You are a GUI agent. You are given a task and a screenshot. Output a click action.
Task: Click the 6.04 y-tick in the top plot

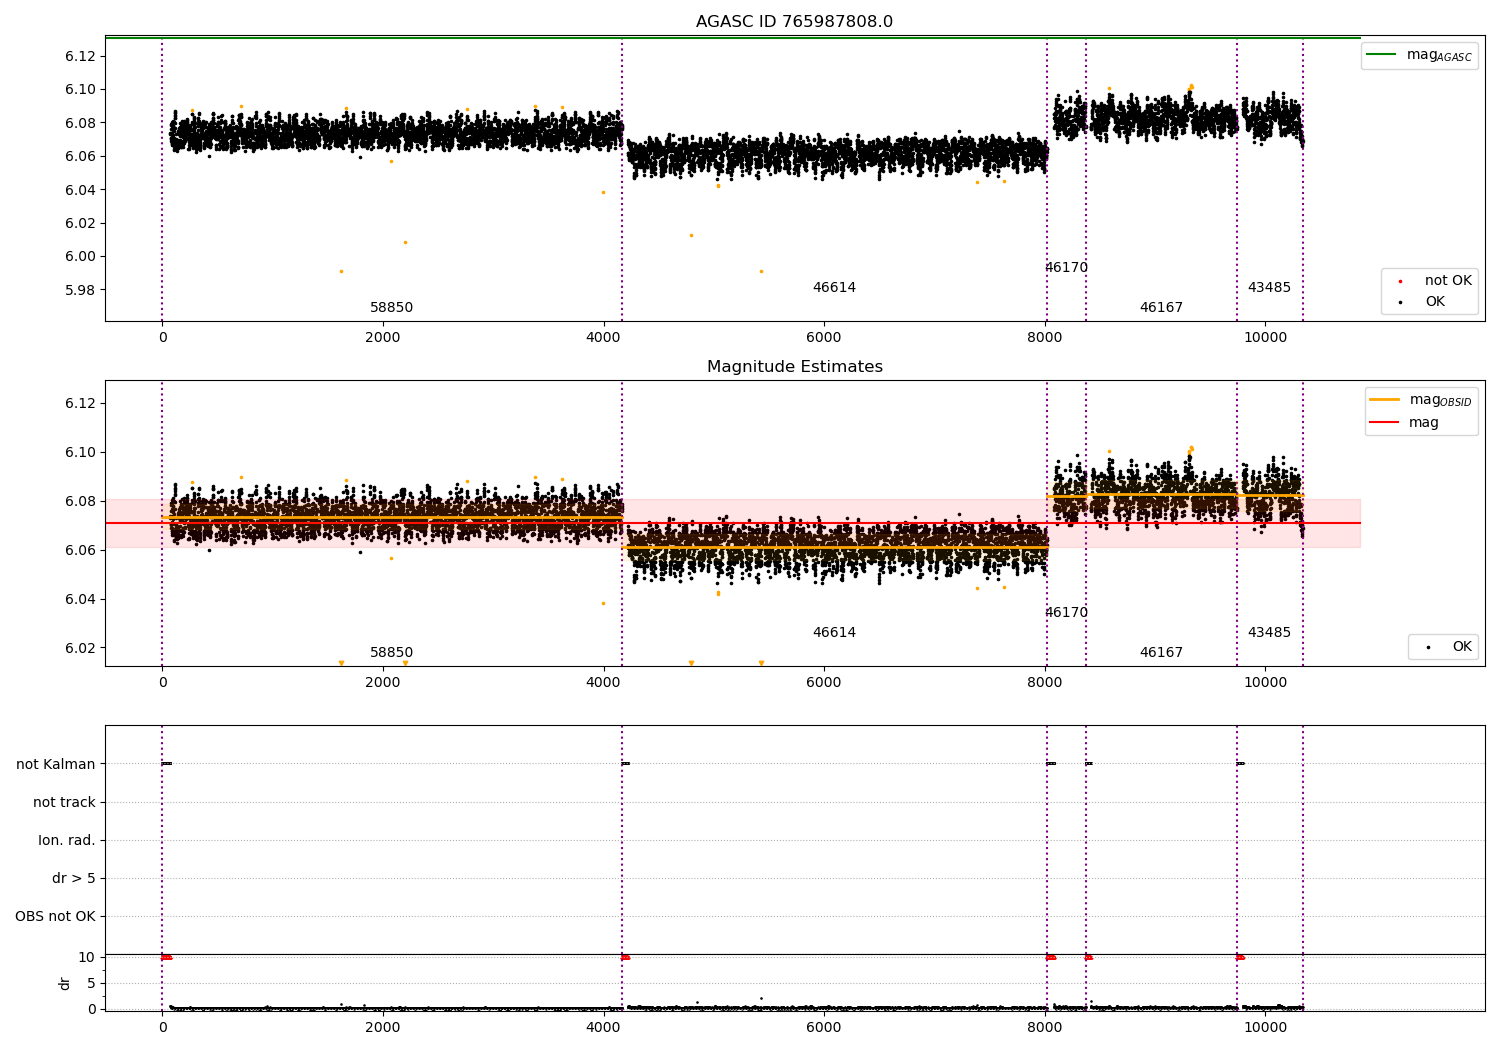[x=80, y=190]
